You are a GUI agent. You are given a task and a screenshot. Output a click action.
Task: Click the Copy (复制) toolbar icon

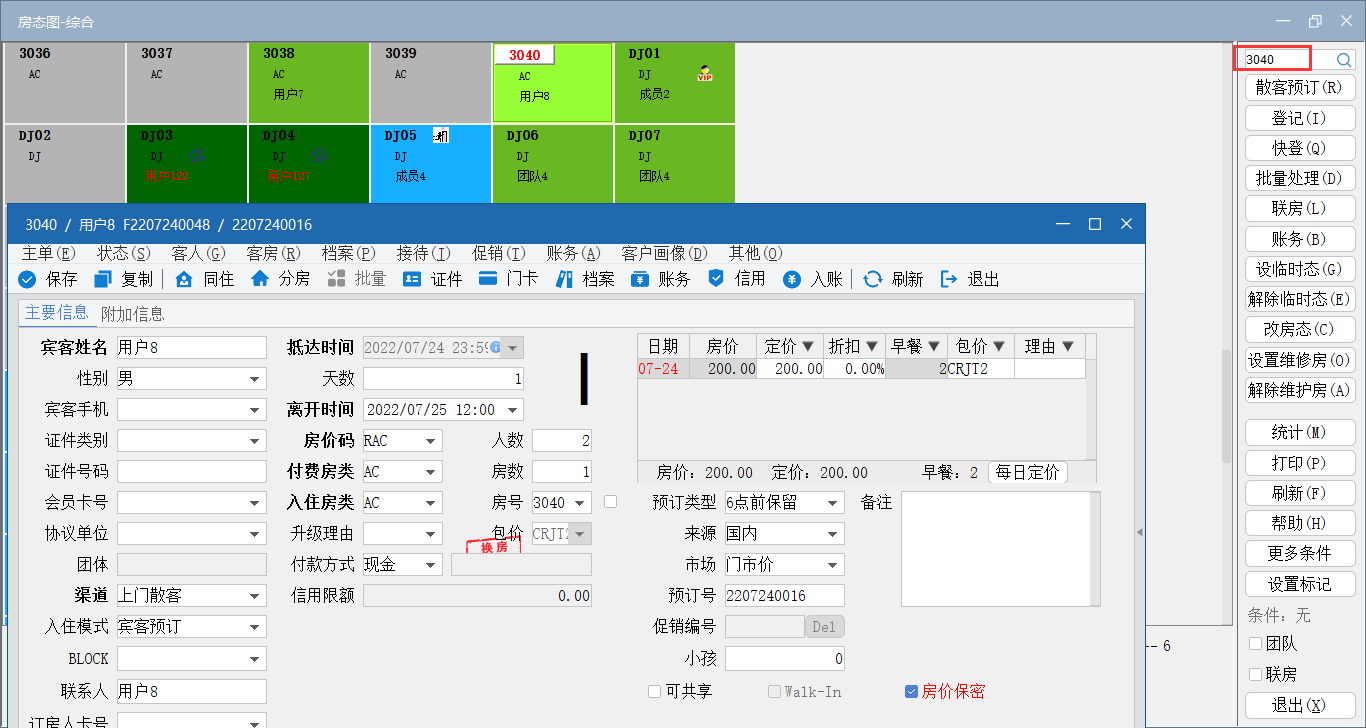(103, 279)
